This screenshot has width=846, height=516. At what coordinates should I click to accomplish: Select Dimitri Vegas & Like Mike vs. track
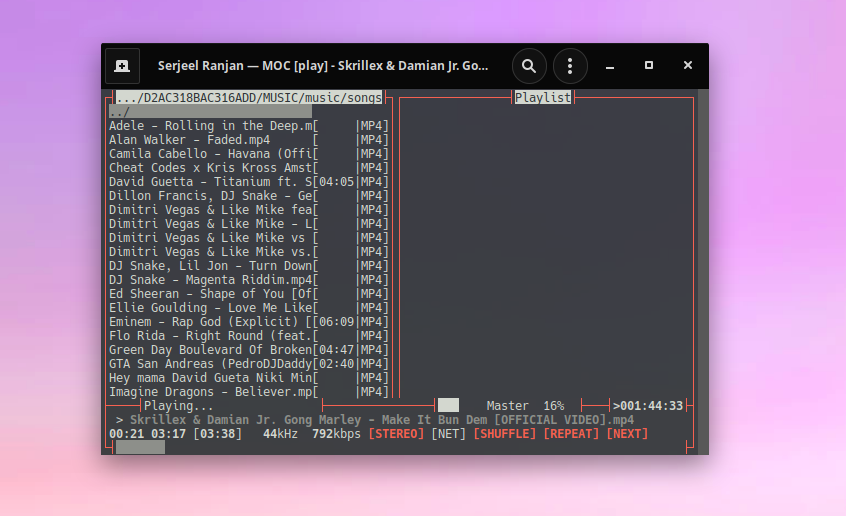click(248, 252)
